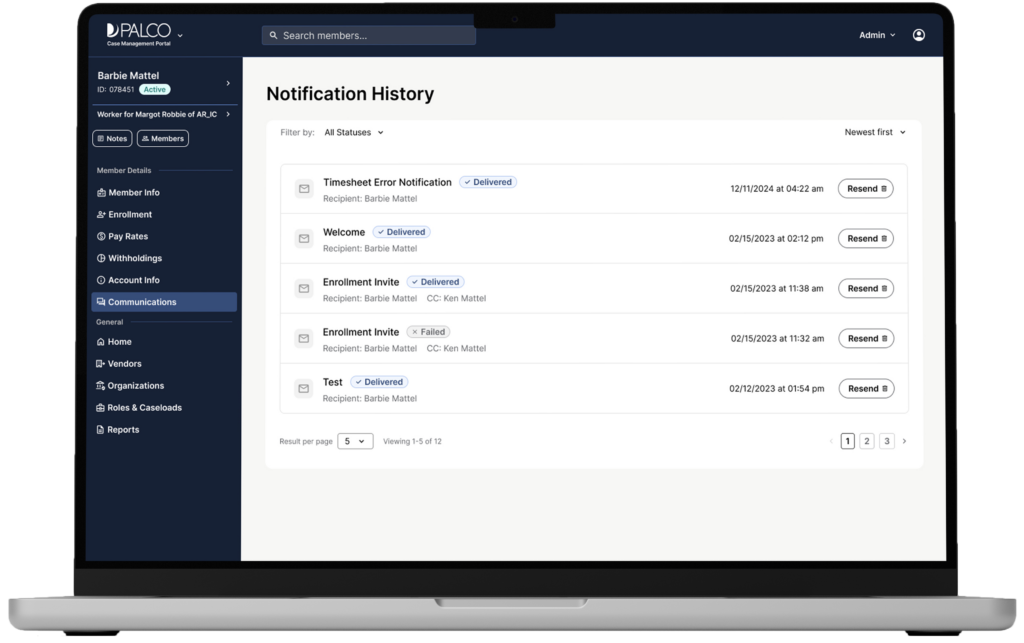Change results per page dropdown

click(x=355, y=441)
